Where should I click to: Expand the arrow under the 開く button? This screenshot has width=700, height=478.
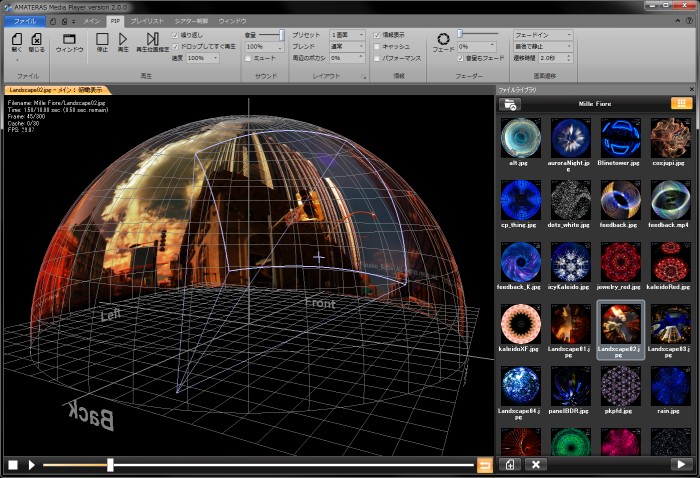[17, 60]
